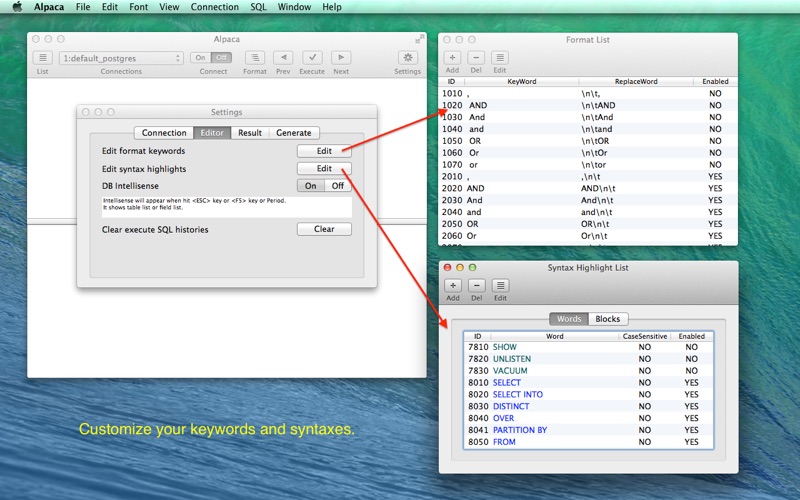
Task: Select row 2060 Or in Format List
Action: point(588,236)
